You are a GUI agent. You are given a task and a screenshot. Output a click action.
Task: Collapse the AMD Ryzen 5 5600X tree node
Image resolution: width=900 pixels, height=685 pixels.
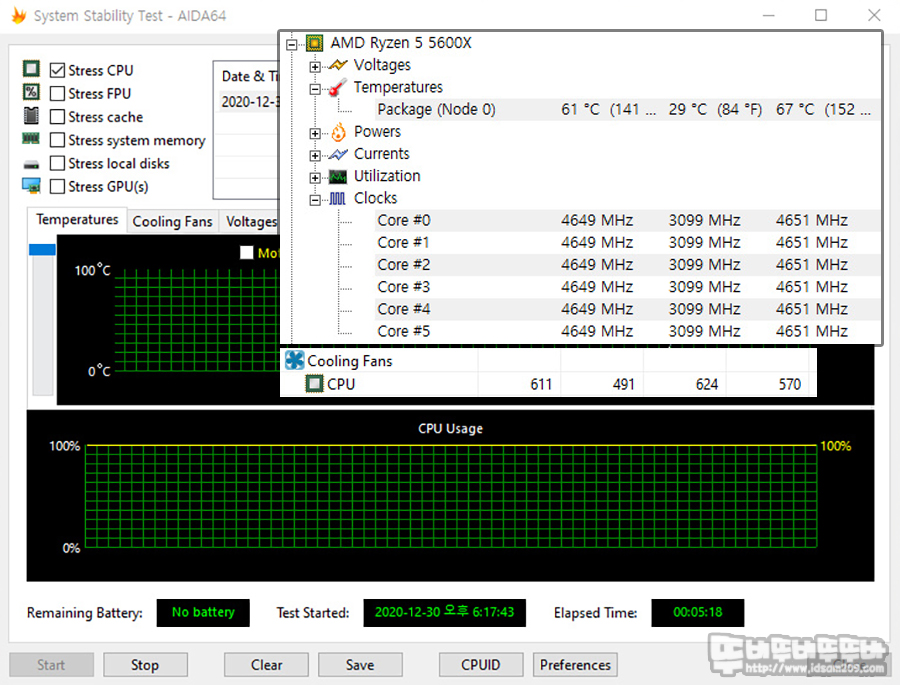(292, 44)
